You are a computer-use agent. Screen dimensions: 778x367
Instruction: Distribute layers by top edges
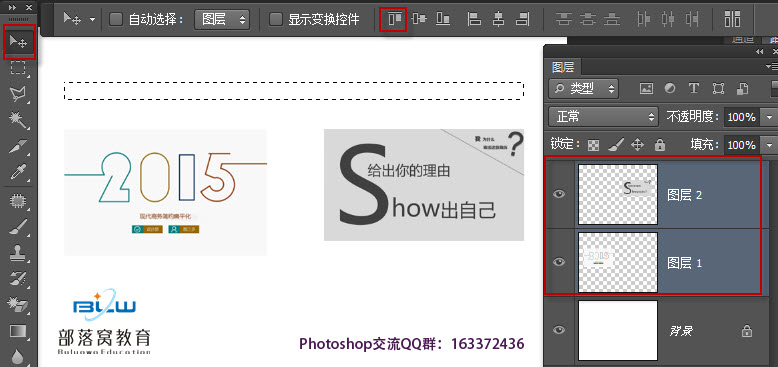click(x=563, y=19)
